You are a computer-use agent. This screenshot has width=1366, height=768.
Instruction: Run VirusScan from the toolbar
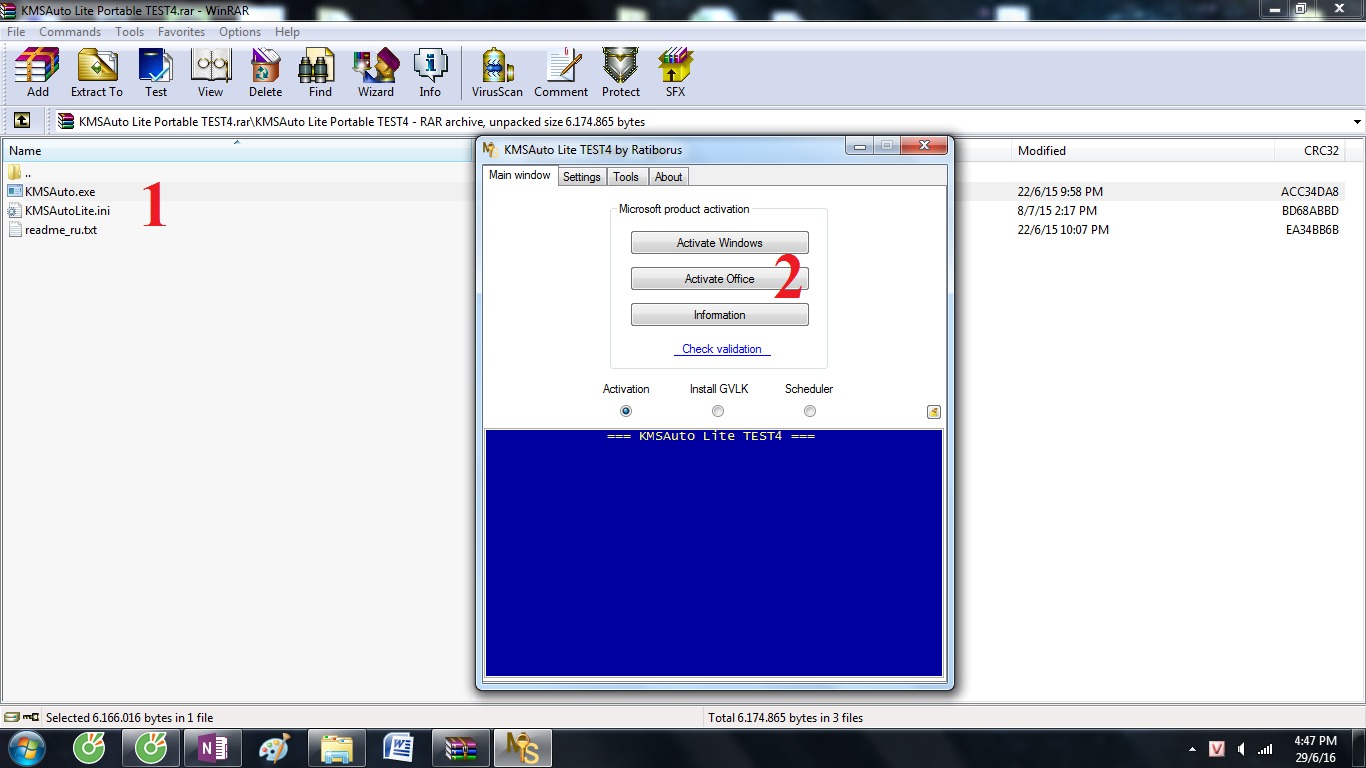tap(497, 73)
